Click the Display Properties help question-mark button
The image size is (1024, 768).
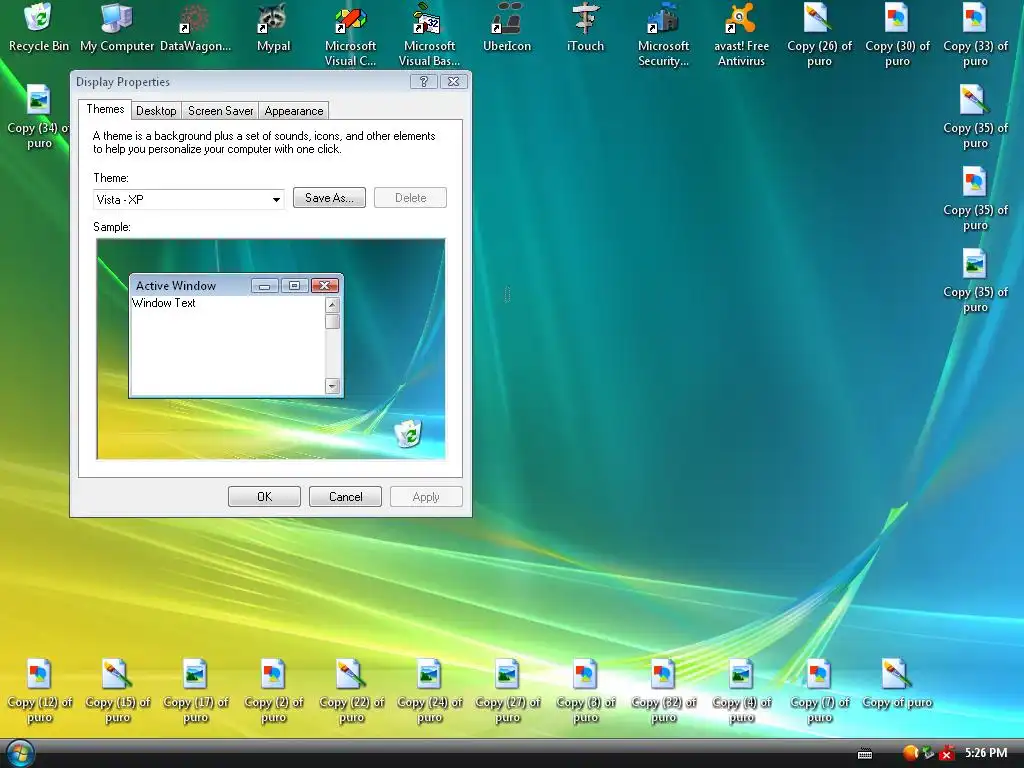click(423, 82)
